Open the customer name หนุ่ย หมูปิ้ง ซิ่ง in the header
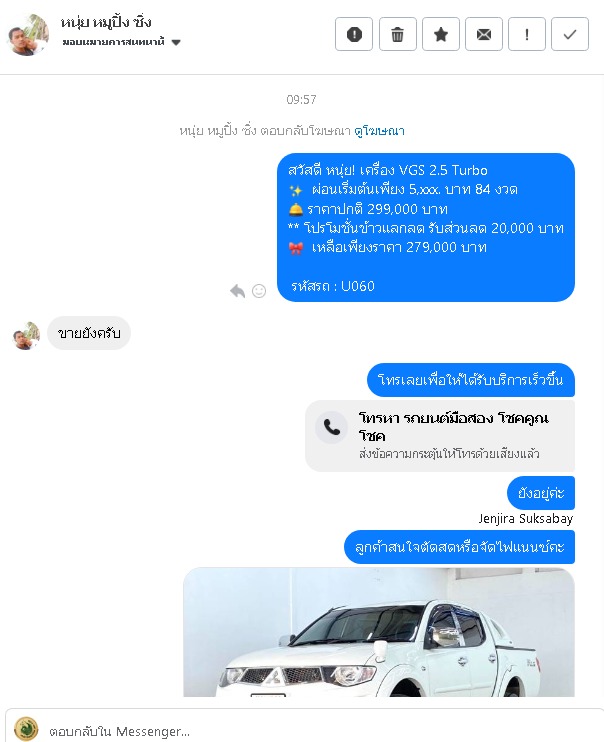Viewport: 604px width, 742px height. (106, 22)
